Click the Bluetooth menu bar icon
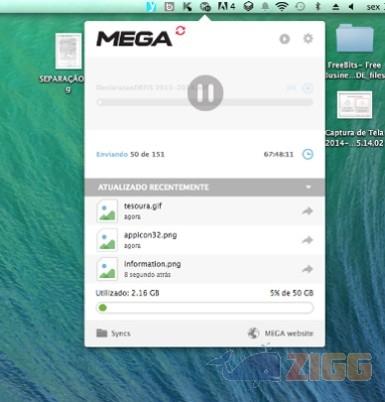 coord(318,6)
